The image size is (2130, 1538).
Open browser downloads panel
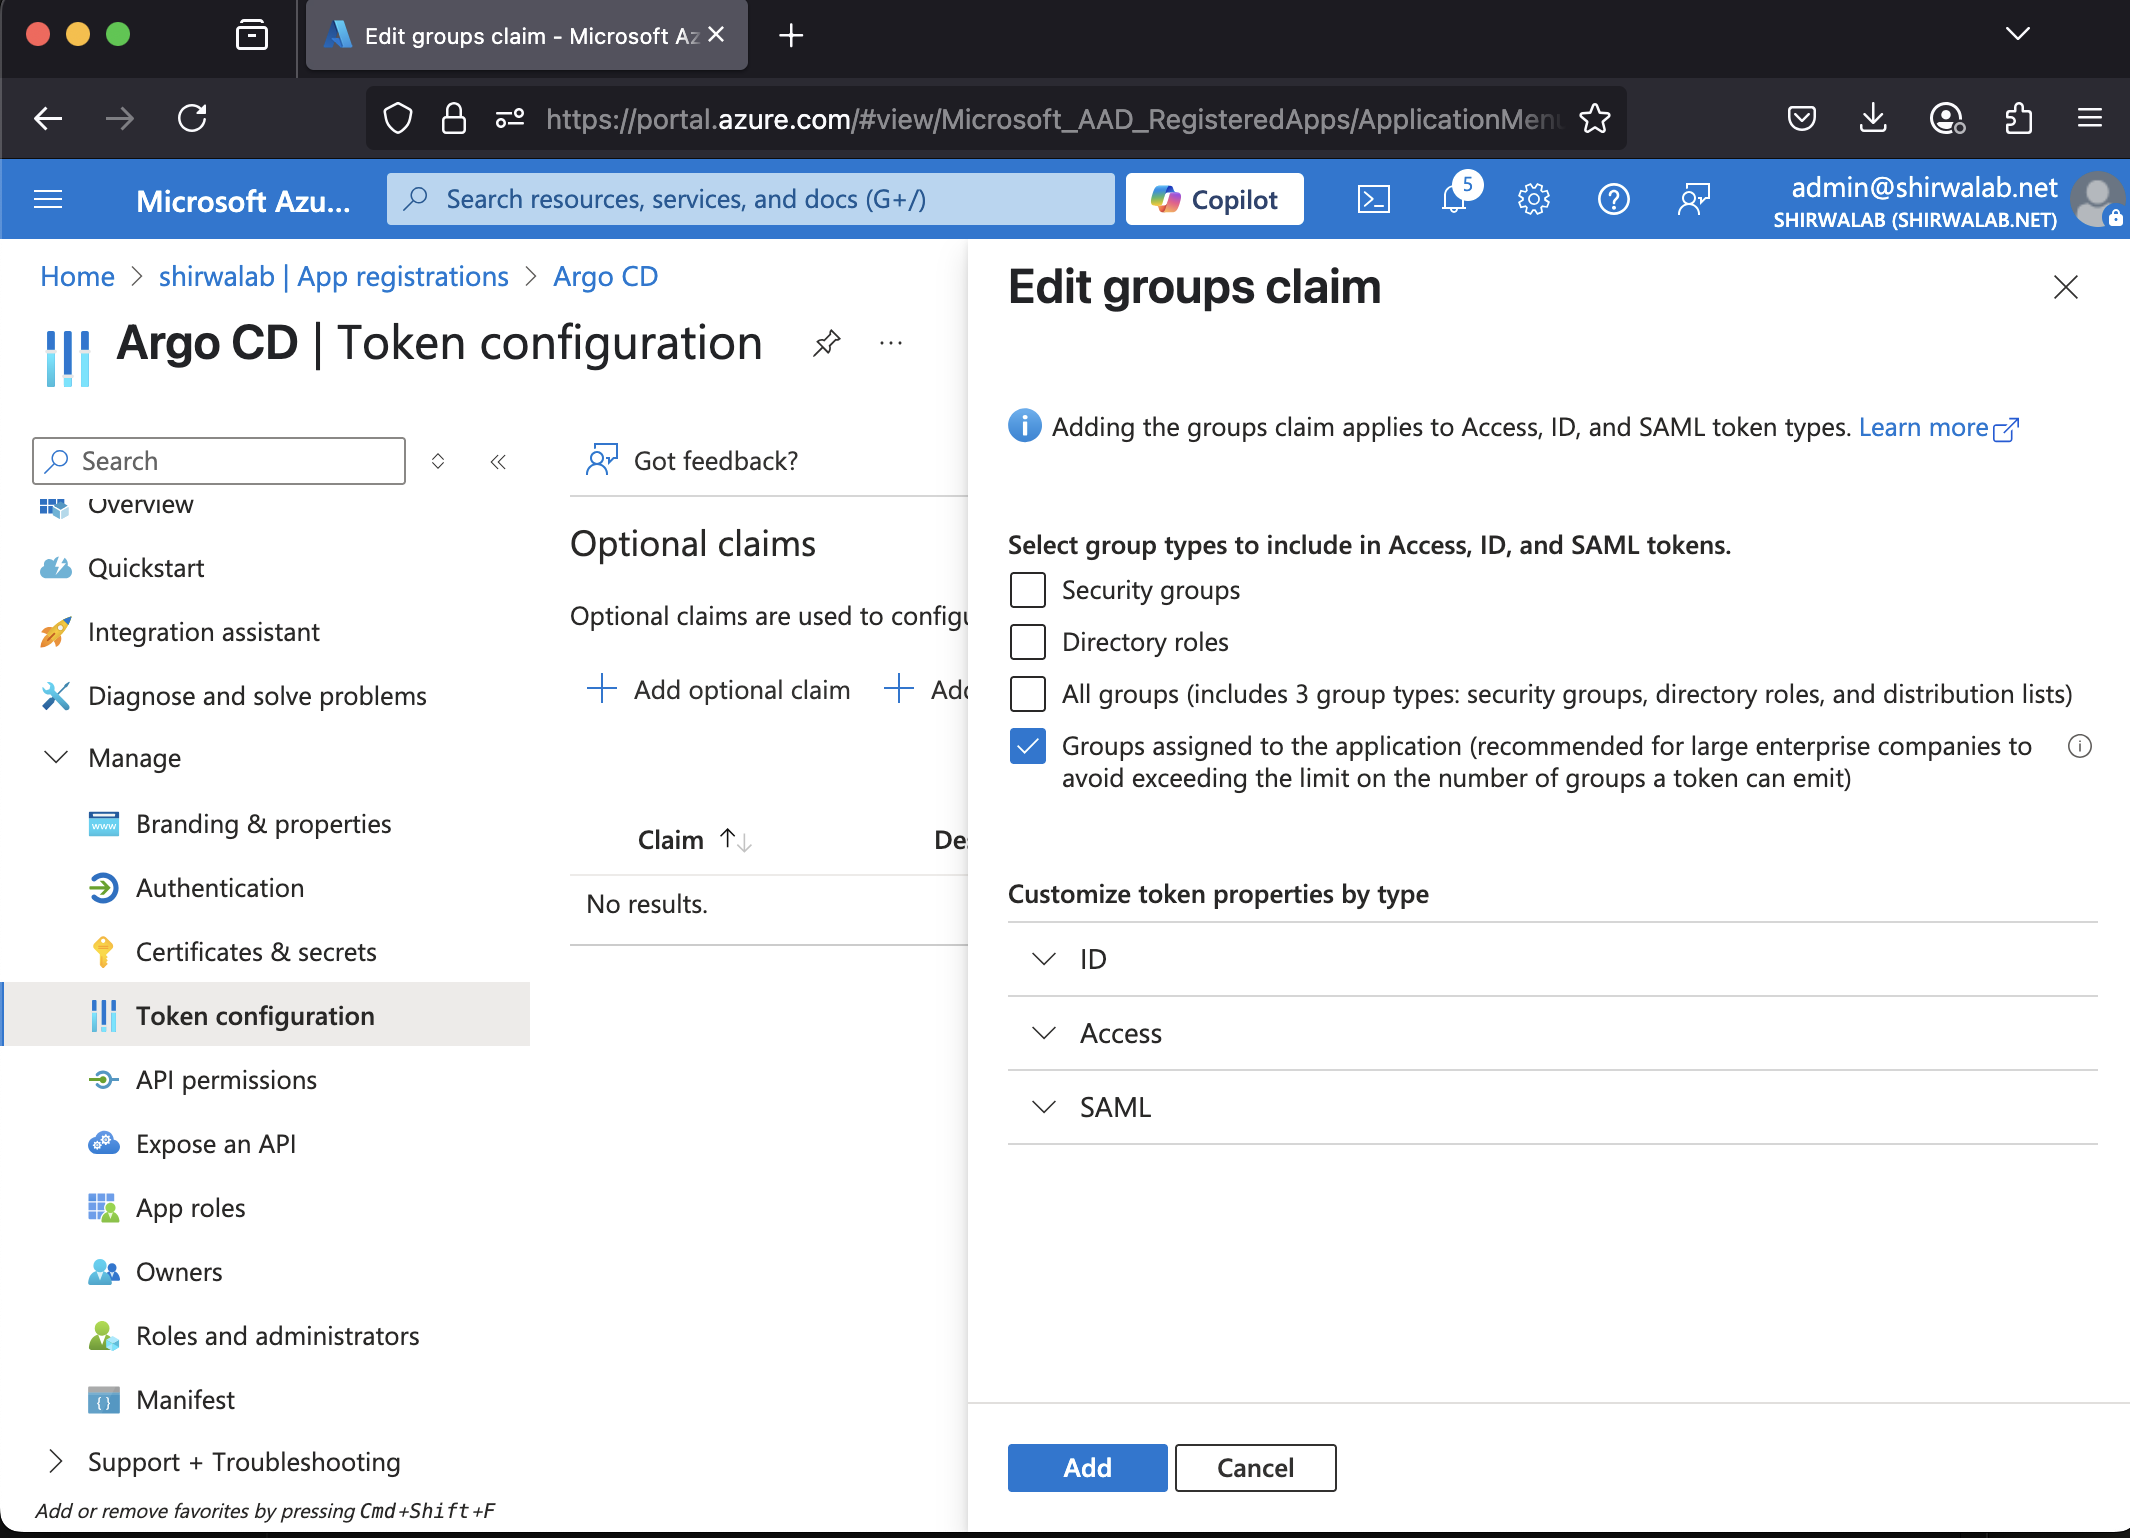[1873, 118]
